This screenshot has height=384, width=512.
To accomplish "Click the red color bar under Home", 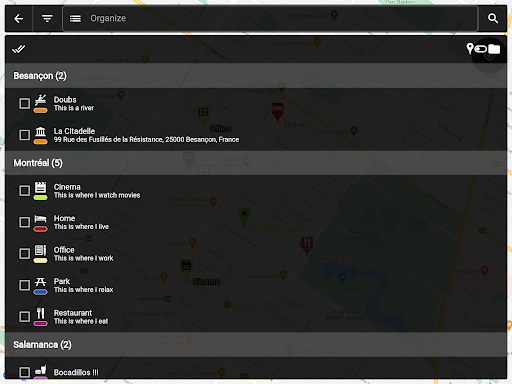I will click(41, 229).
